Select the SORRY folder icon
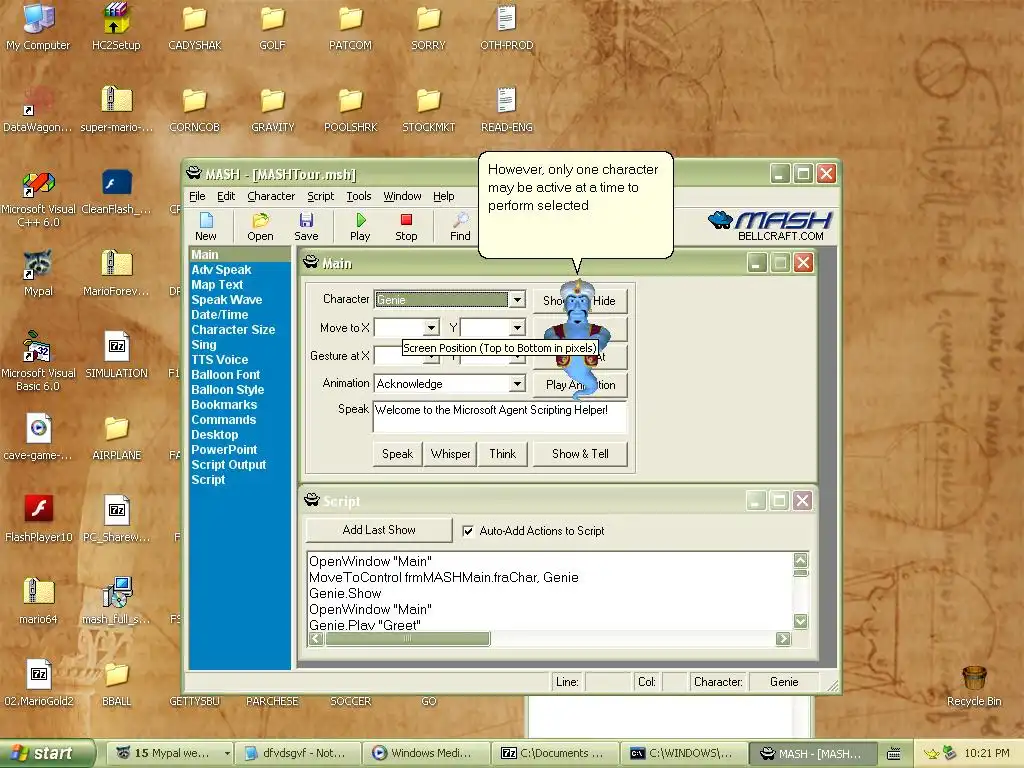Image resolution: width=1024 pixels, height=768 pixels. (x=428, y=18)
